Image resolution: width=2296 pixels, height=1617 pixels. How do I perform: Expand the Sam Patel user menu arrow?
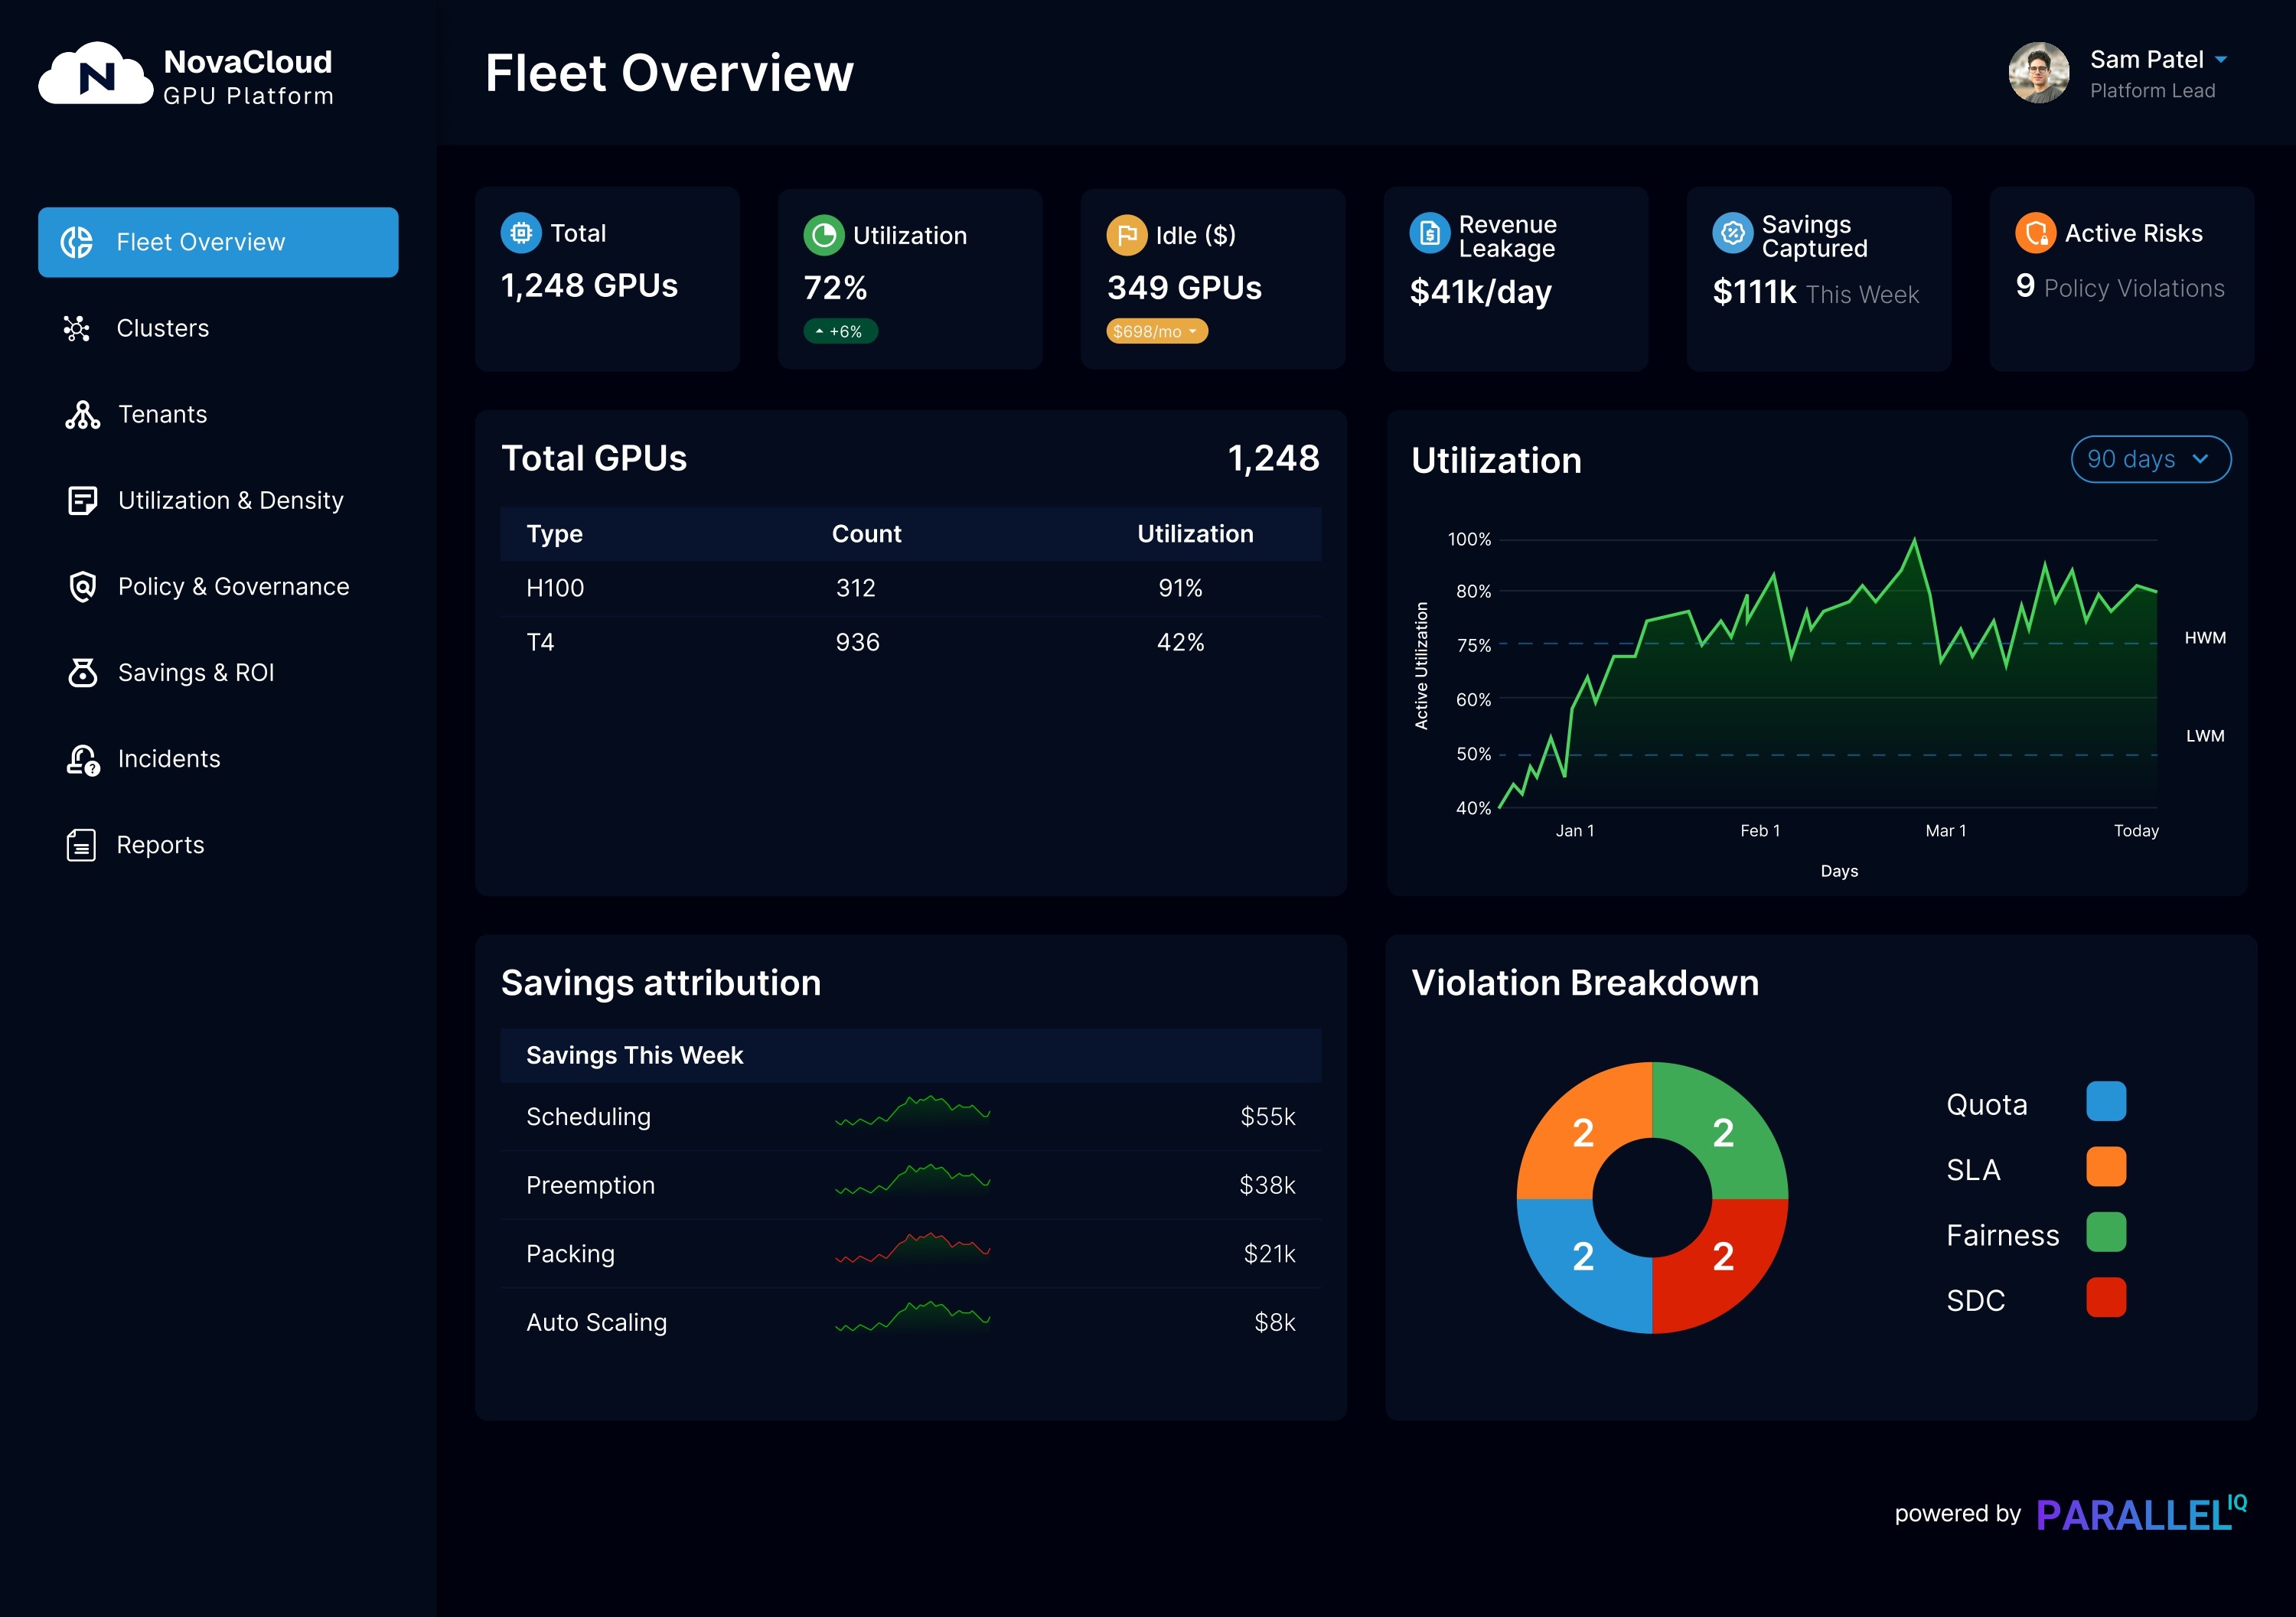click(x=2221, y=60)
